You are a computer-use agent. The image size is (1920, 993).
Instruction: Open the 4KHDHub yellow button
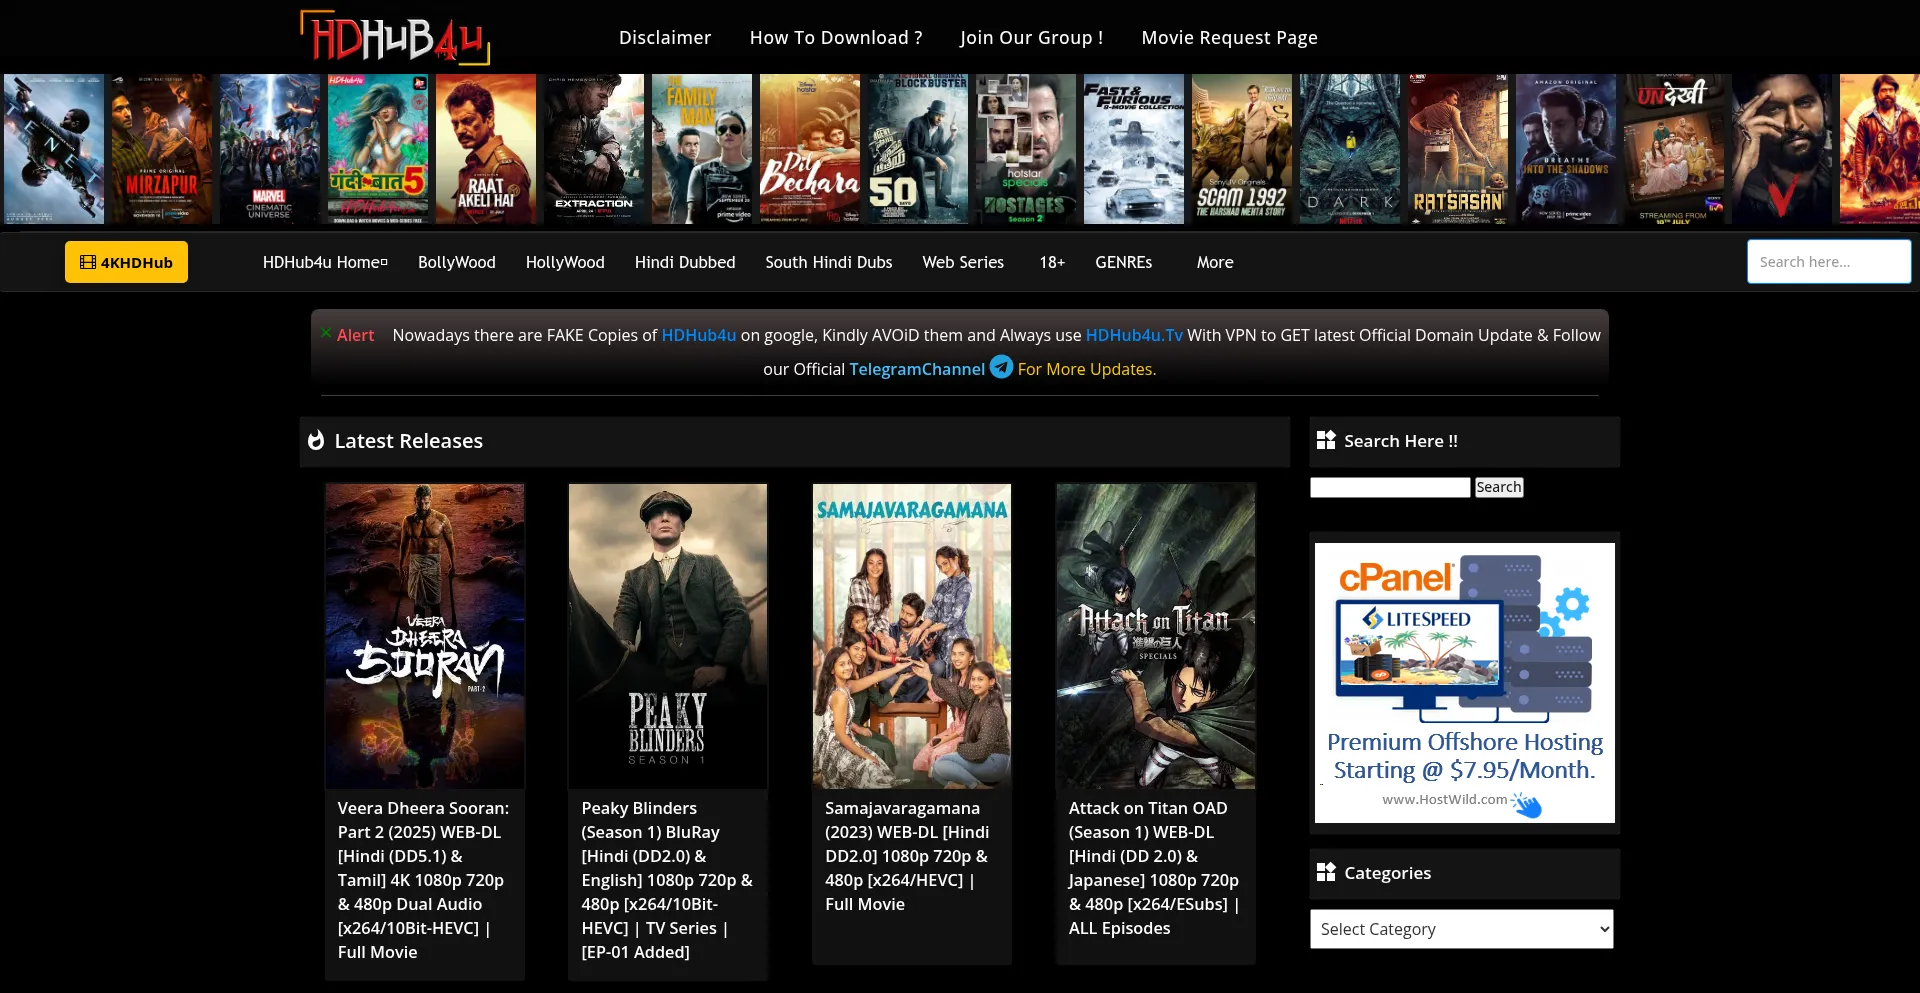[x=126, y=262]
